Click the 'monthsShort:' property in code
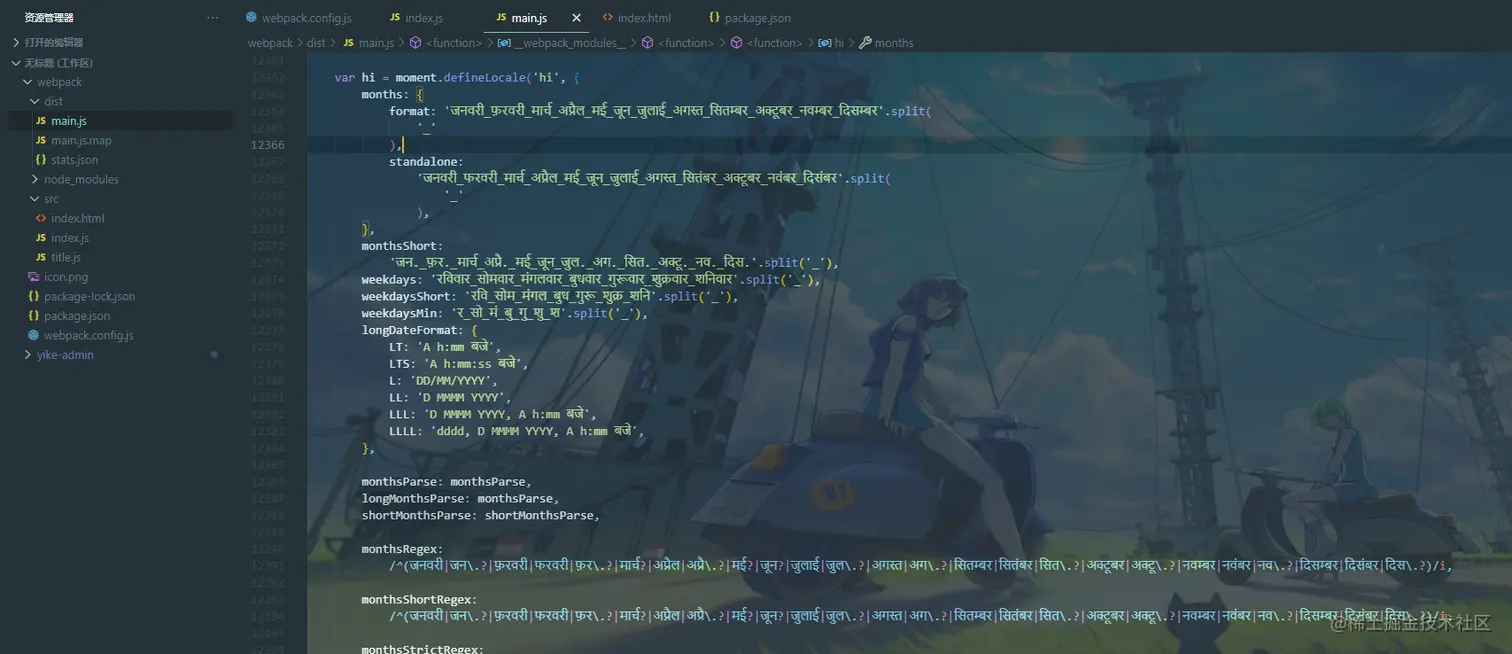The image size is (1512, 654). click(402, 246)
